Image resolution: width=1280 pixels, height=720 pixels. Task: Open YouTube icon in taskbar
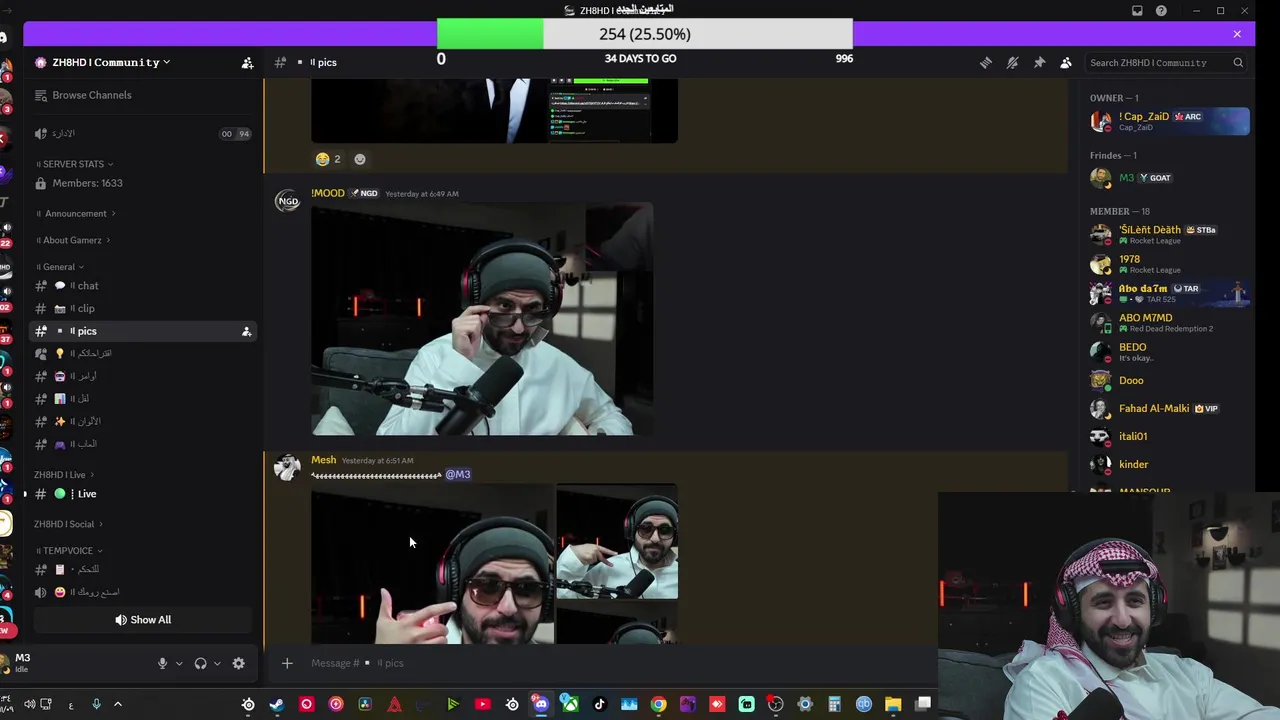(x=482, y=705)
